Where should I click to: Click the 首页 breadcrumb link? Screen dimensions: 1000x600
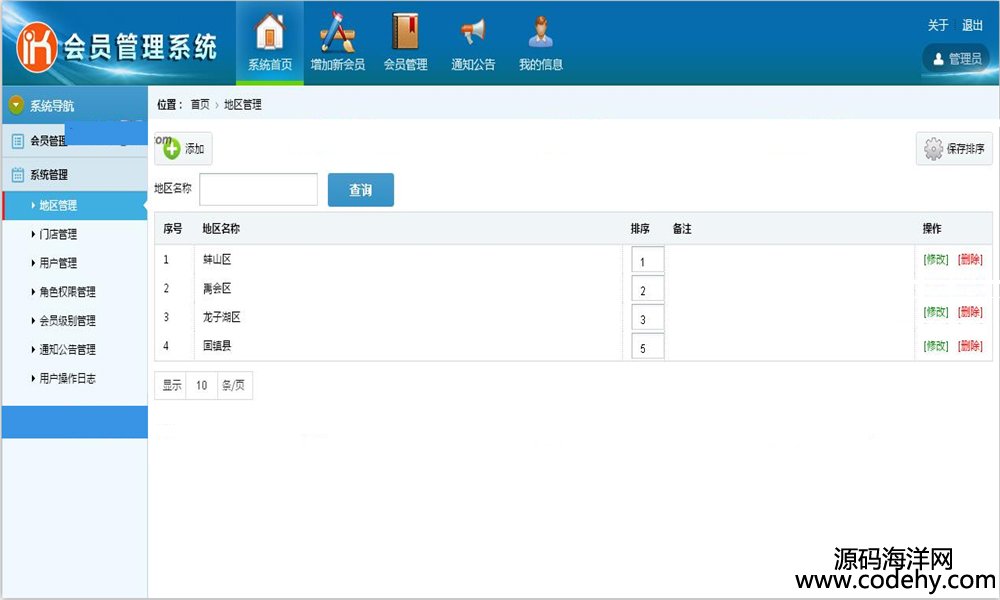[x=200, y=104]
